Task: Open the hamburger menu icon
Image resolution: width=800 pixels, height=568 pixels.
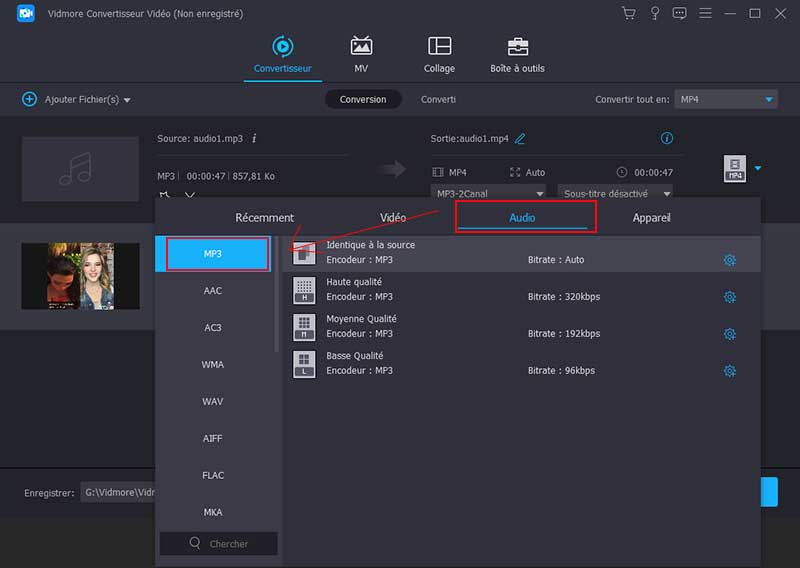Action: [705, 13]
